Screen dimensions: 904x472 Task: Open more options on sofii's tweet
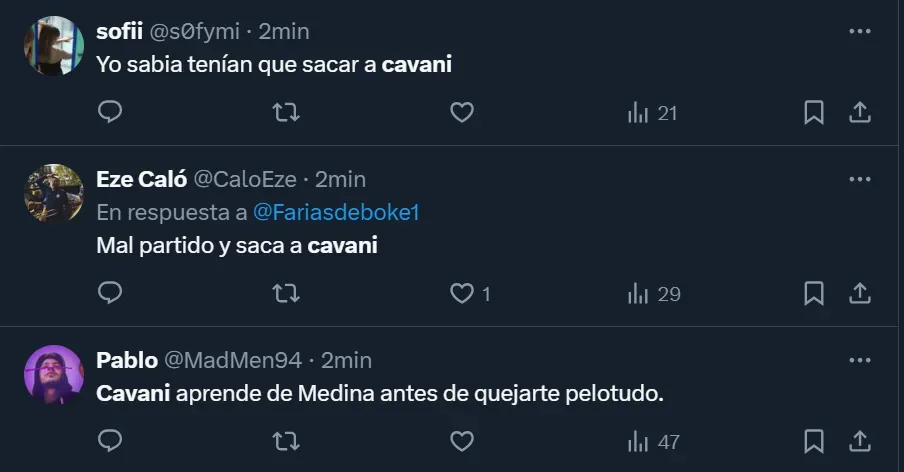(859, 31)
